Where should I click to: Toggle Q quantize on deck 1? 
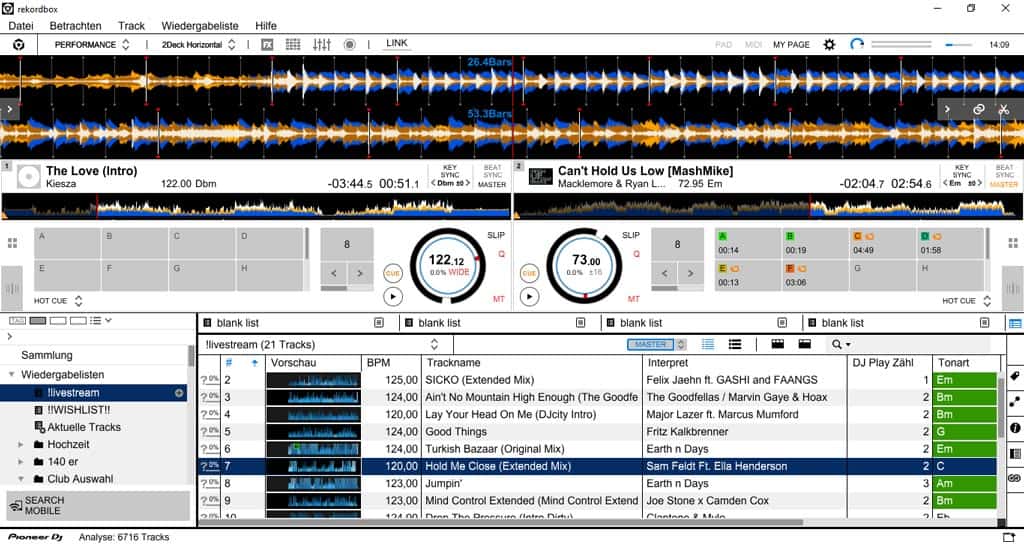pos(502,254)
